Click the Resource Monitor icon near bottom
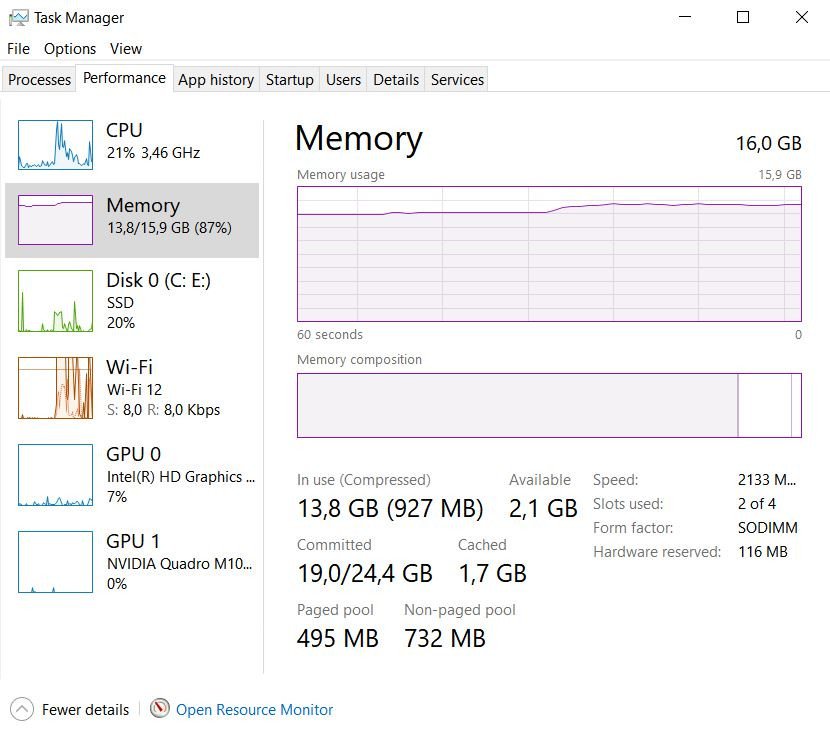 tap(160, 709)
